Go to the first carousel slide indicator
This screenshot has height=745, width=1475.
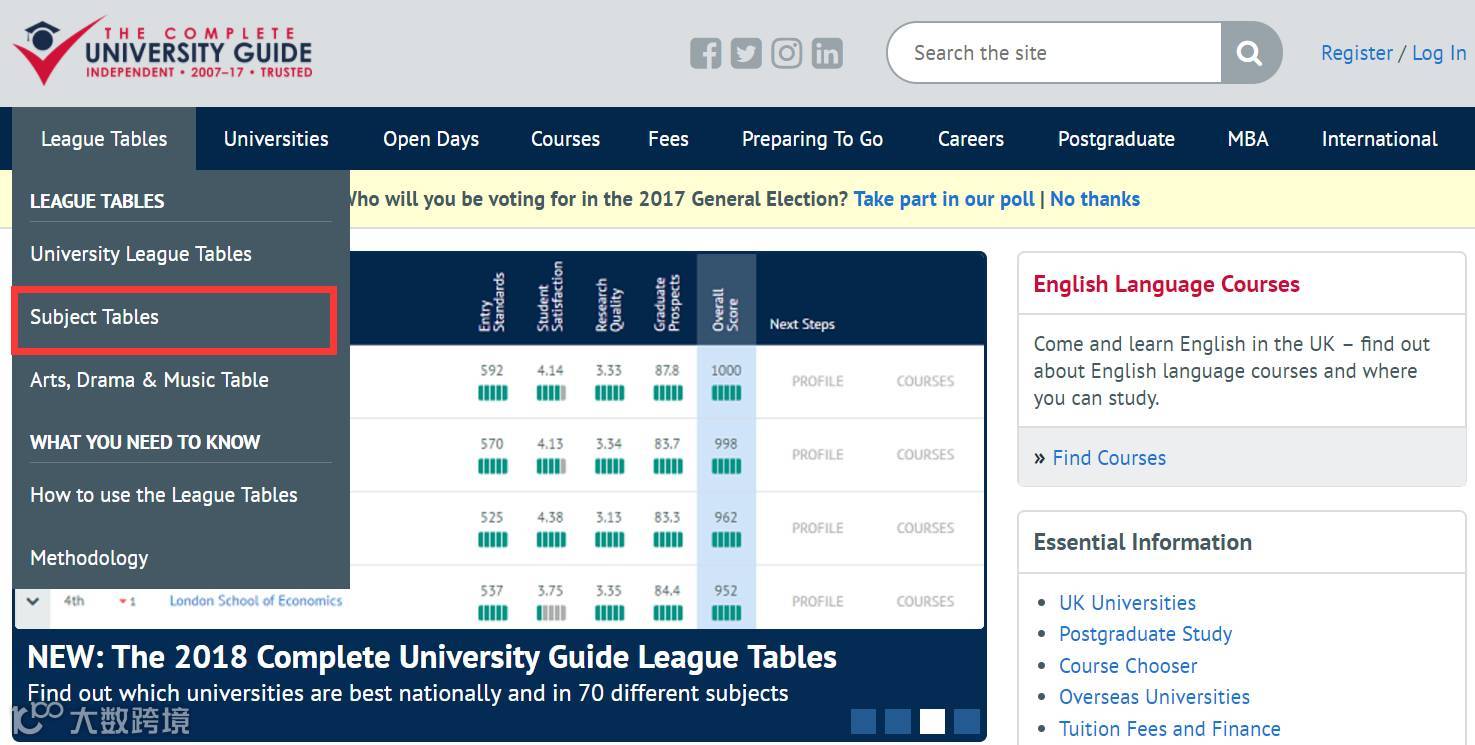click(864, 721)
